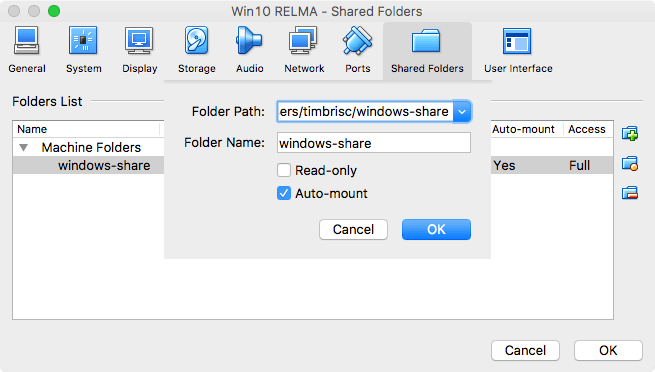Collapse the Machine Folders tree group
Viewport: 655px width, 372px height.
[24, 147]
